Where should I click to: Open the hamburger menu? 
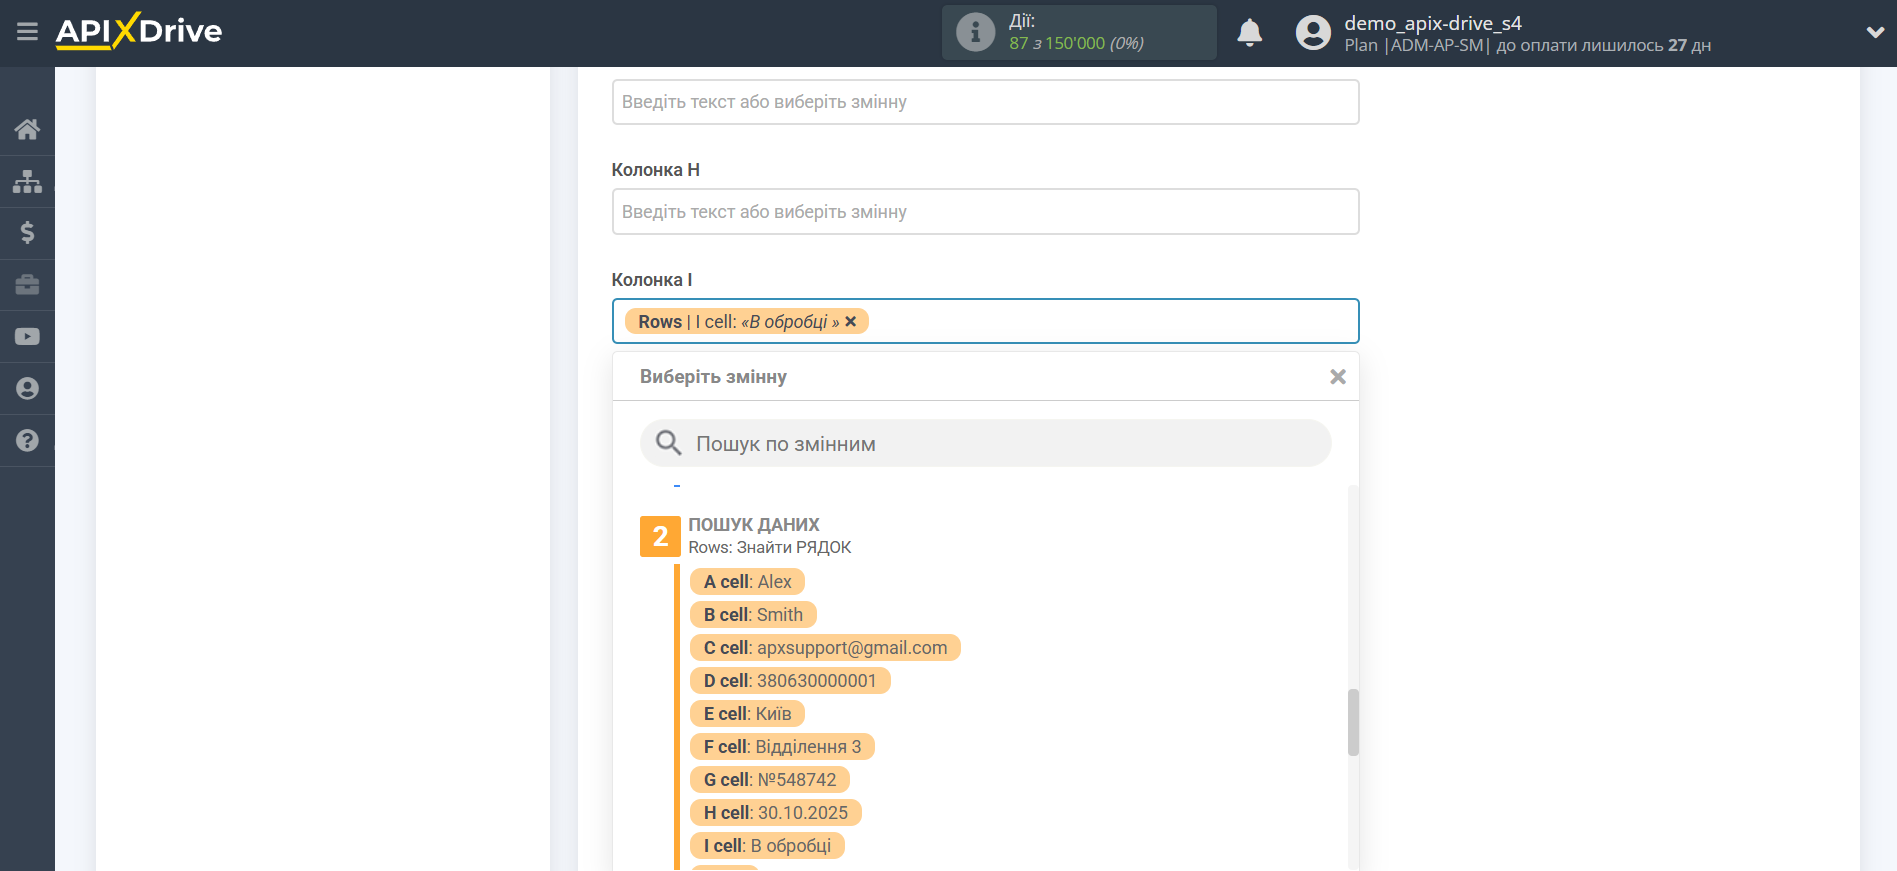click(27, 32)
